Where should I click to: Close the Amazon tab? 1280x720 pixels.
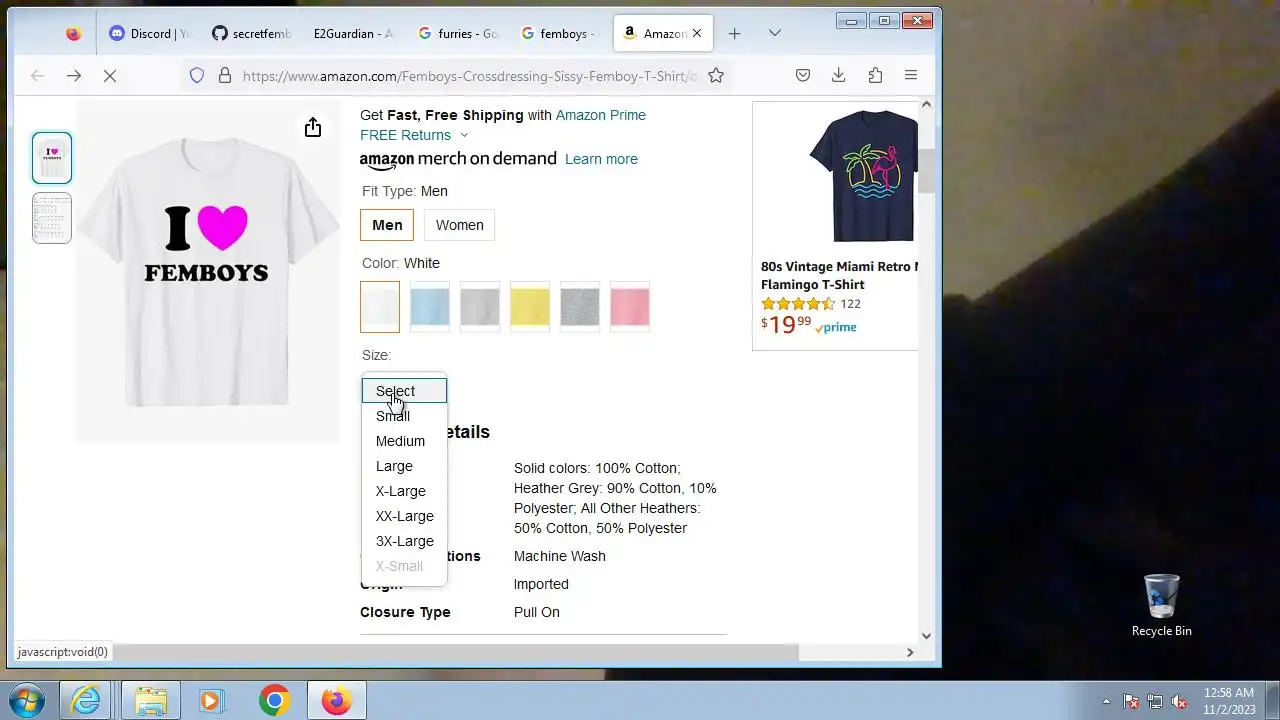point(697,33)
